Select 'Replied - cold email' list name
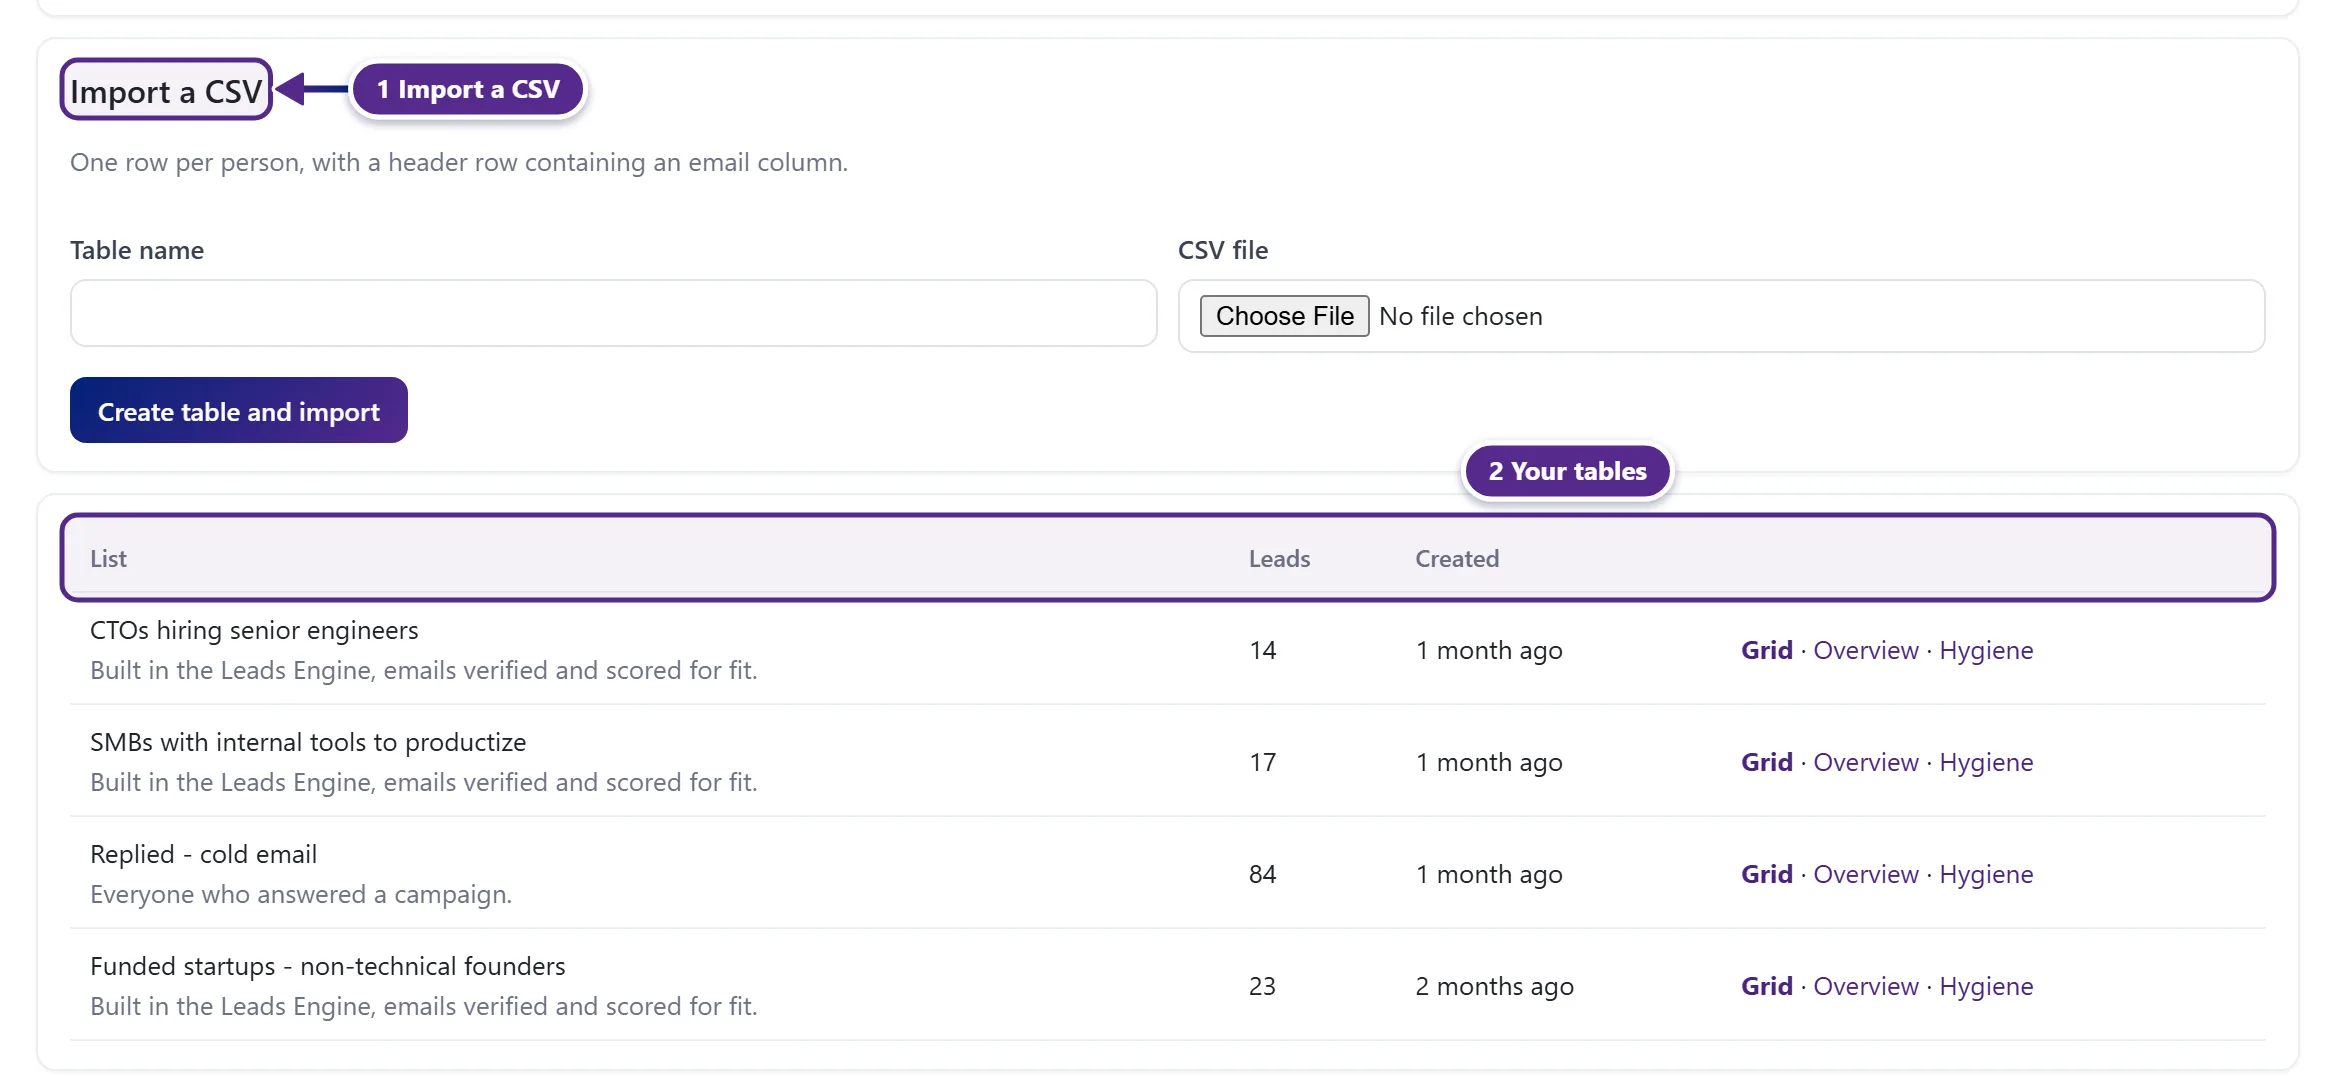Viewport: 2336px width, 1076px height. [203, 854]
